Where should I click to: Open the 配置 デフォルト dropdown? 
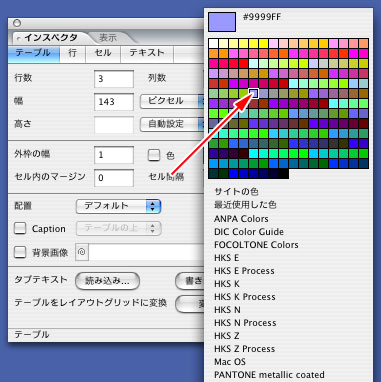point(119,206)
